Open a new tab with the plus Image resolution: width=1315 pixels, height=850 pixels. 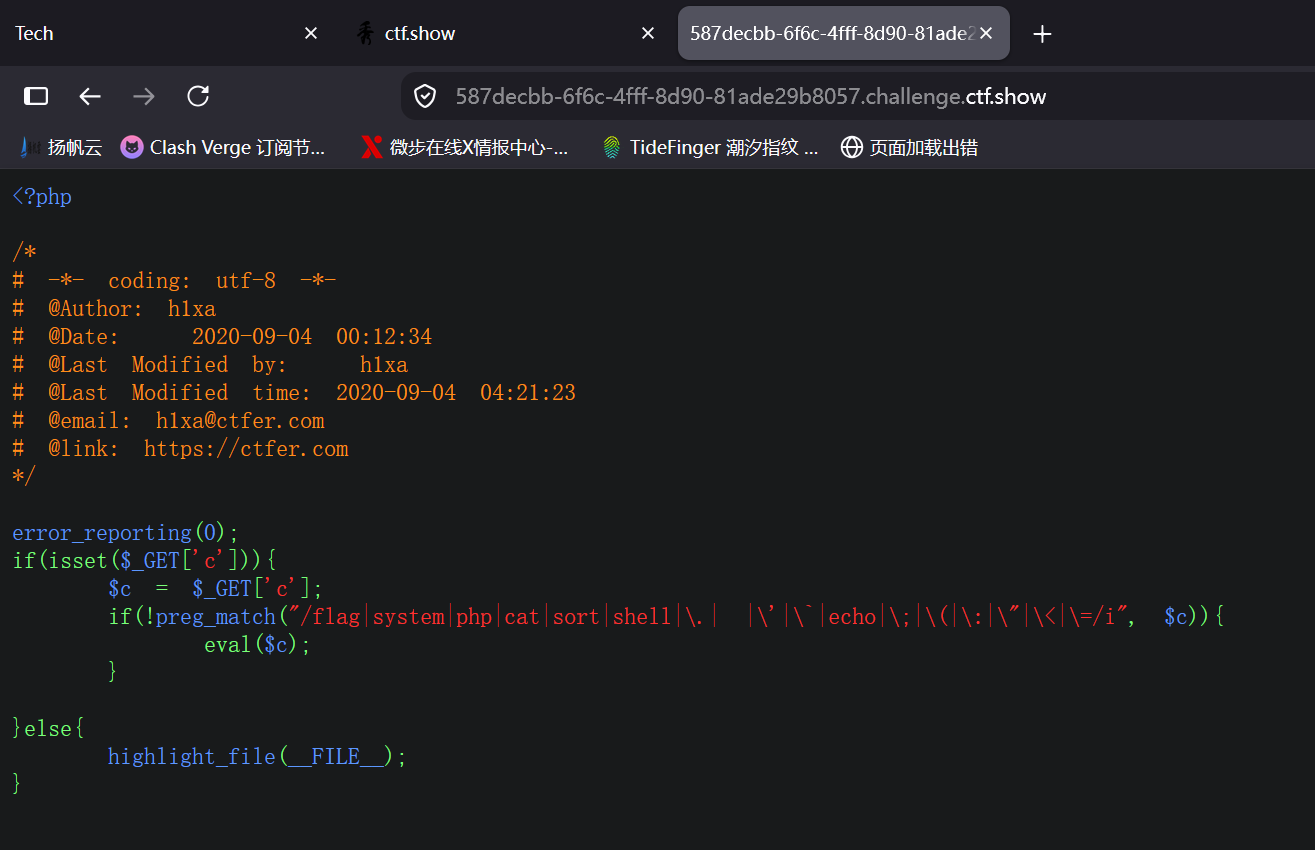click(1042, 34)
